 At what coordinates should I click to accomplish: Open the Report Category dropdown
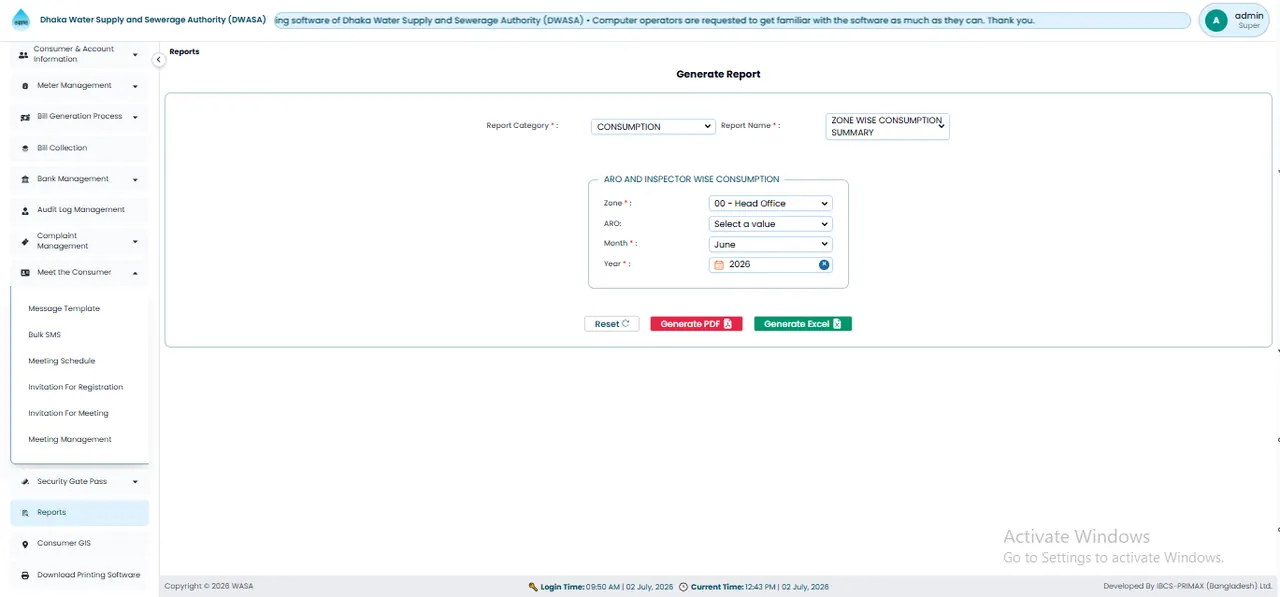tap(652, 127)
